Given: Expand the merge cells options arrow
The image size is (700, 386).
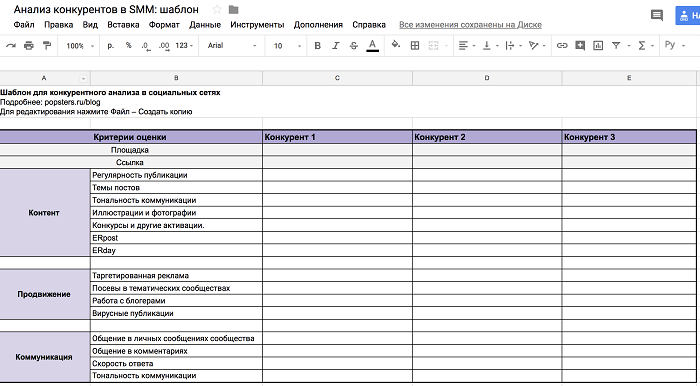Looking at the screenshot, I should 446,46.
